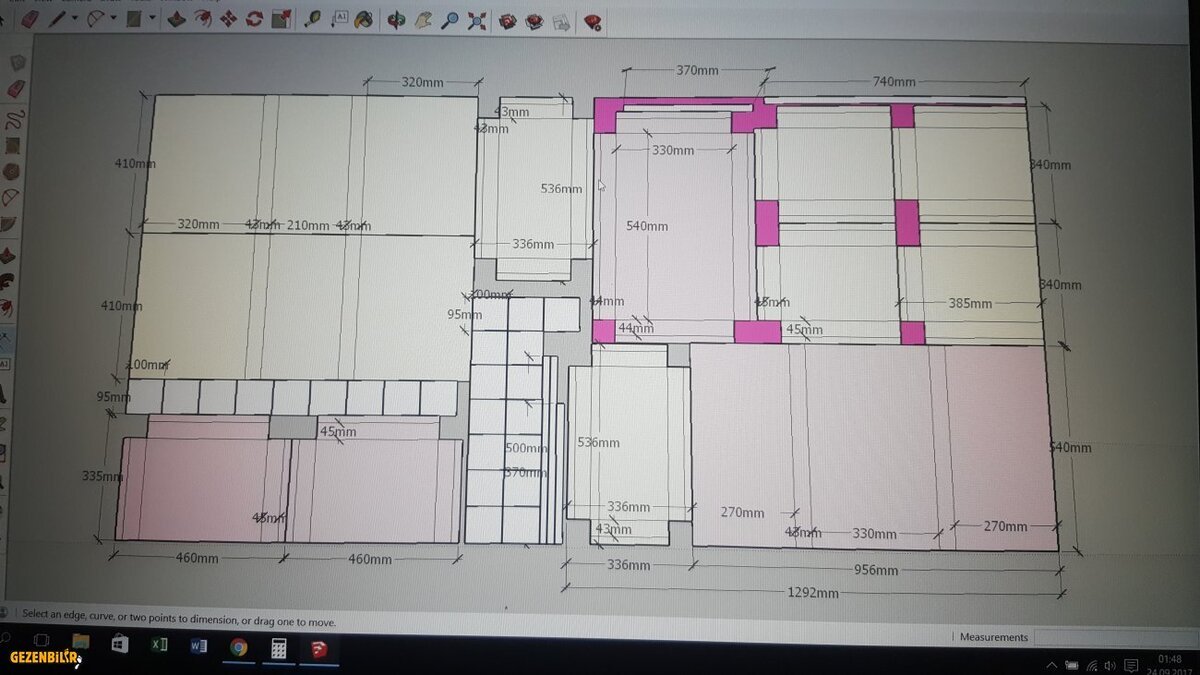Choose the Tape Measure tool
This screenshot has height=675, width=1200.
314,18
